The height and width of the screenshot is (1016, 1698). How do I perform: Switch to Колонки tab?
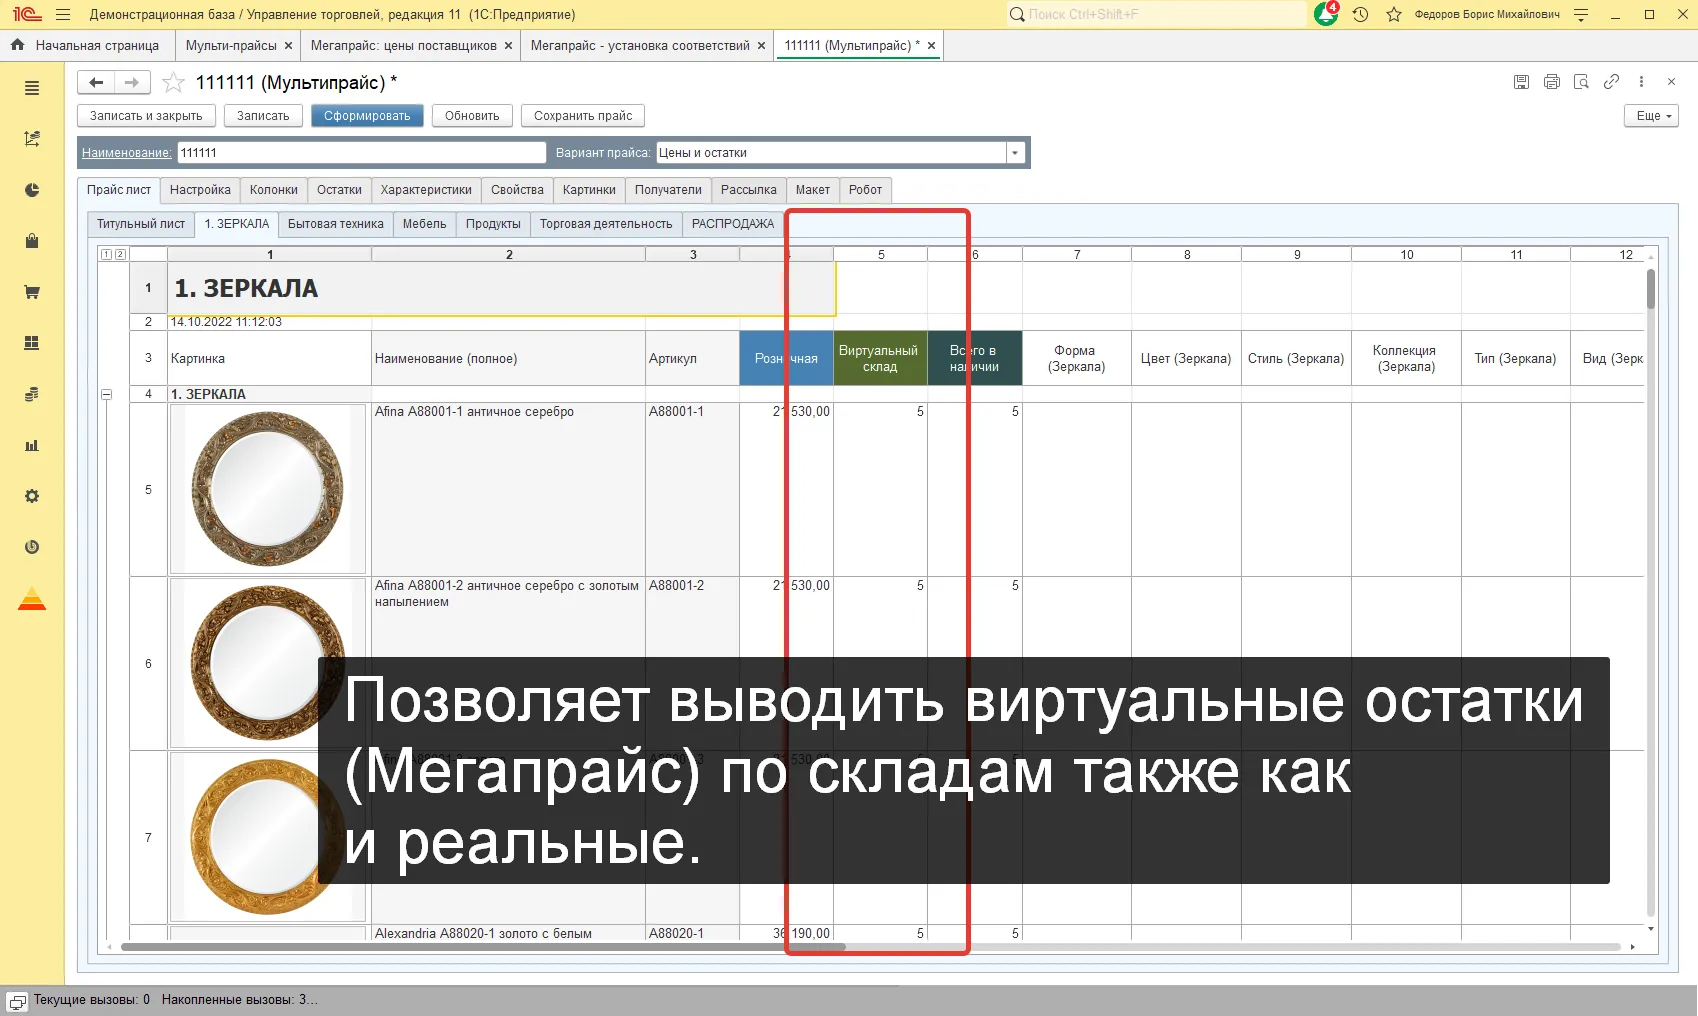click(x=274, y=190)
